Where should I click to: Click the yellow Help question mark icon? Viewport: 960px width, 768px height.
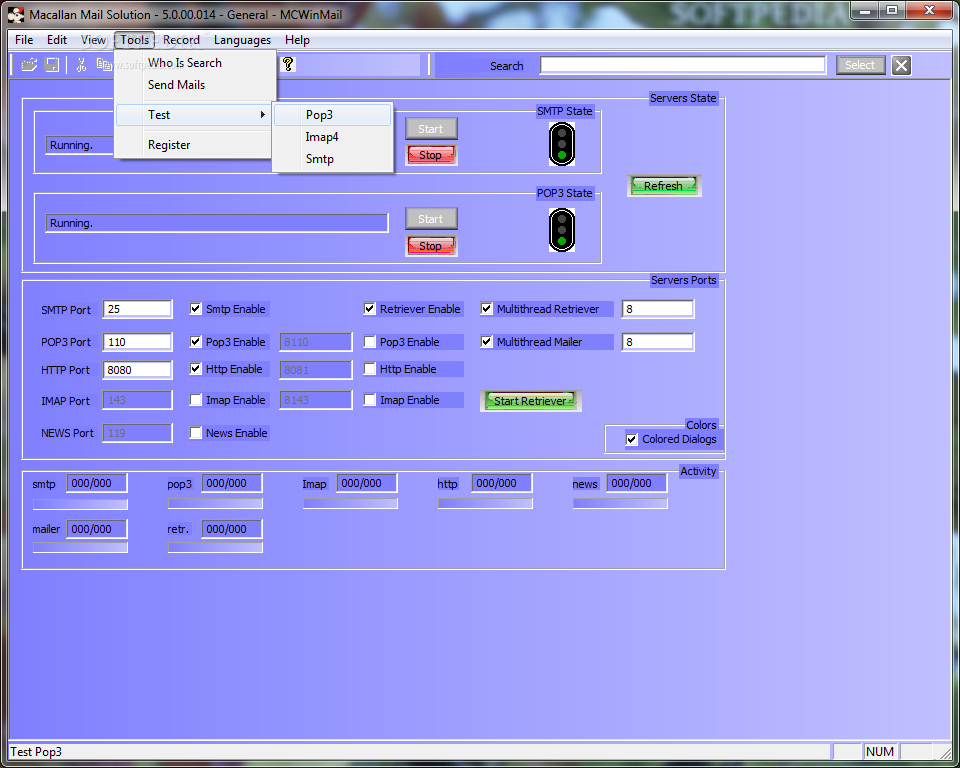pos(288,64)
